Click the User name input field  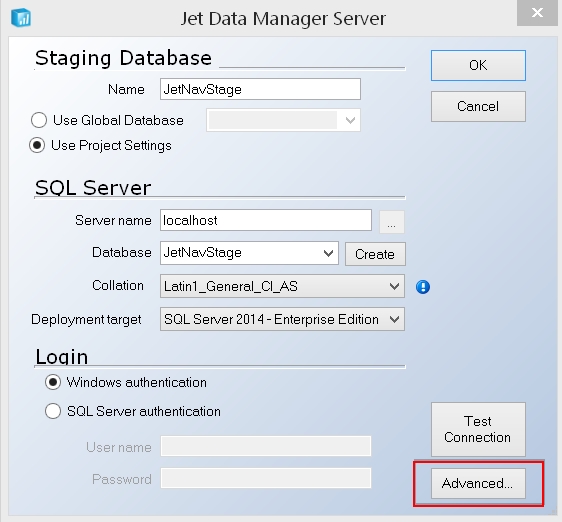(266, 446)
